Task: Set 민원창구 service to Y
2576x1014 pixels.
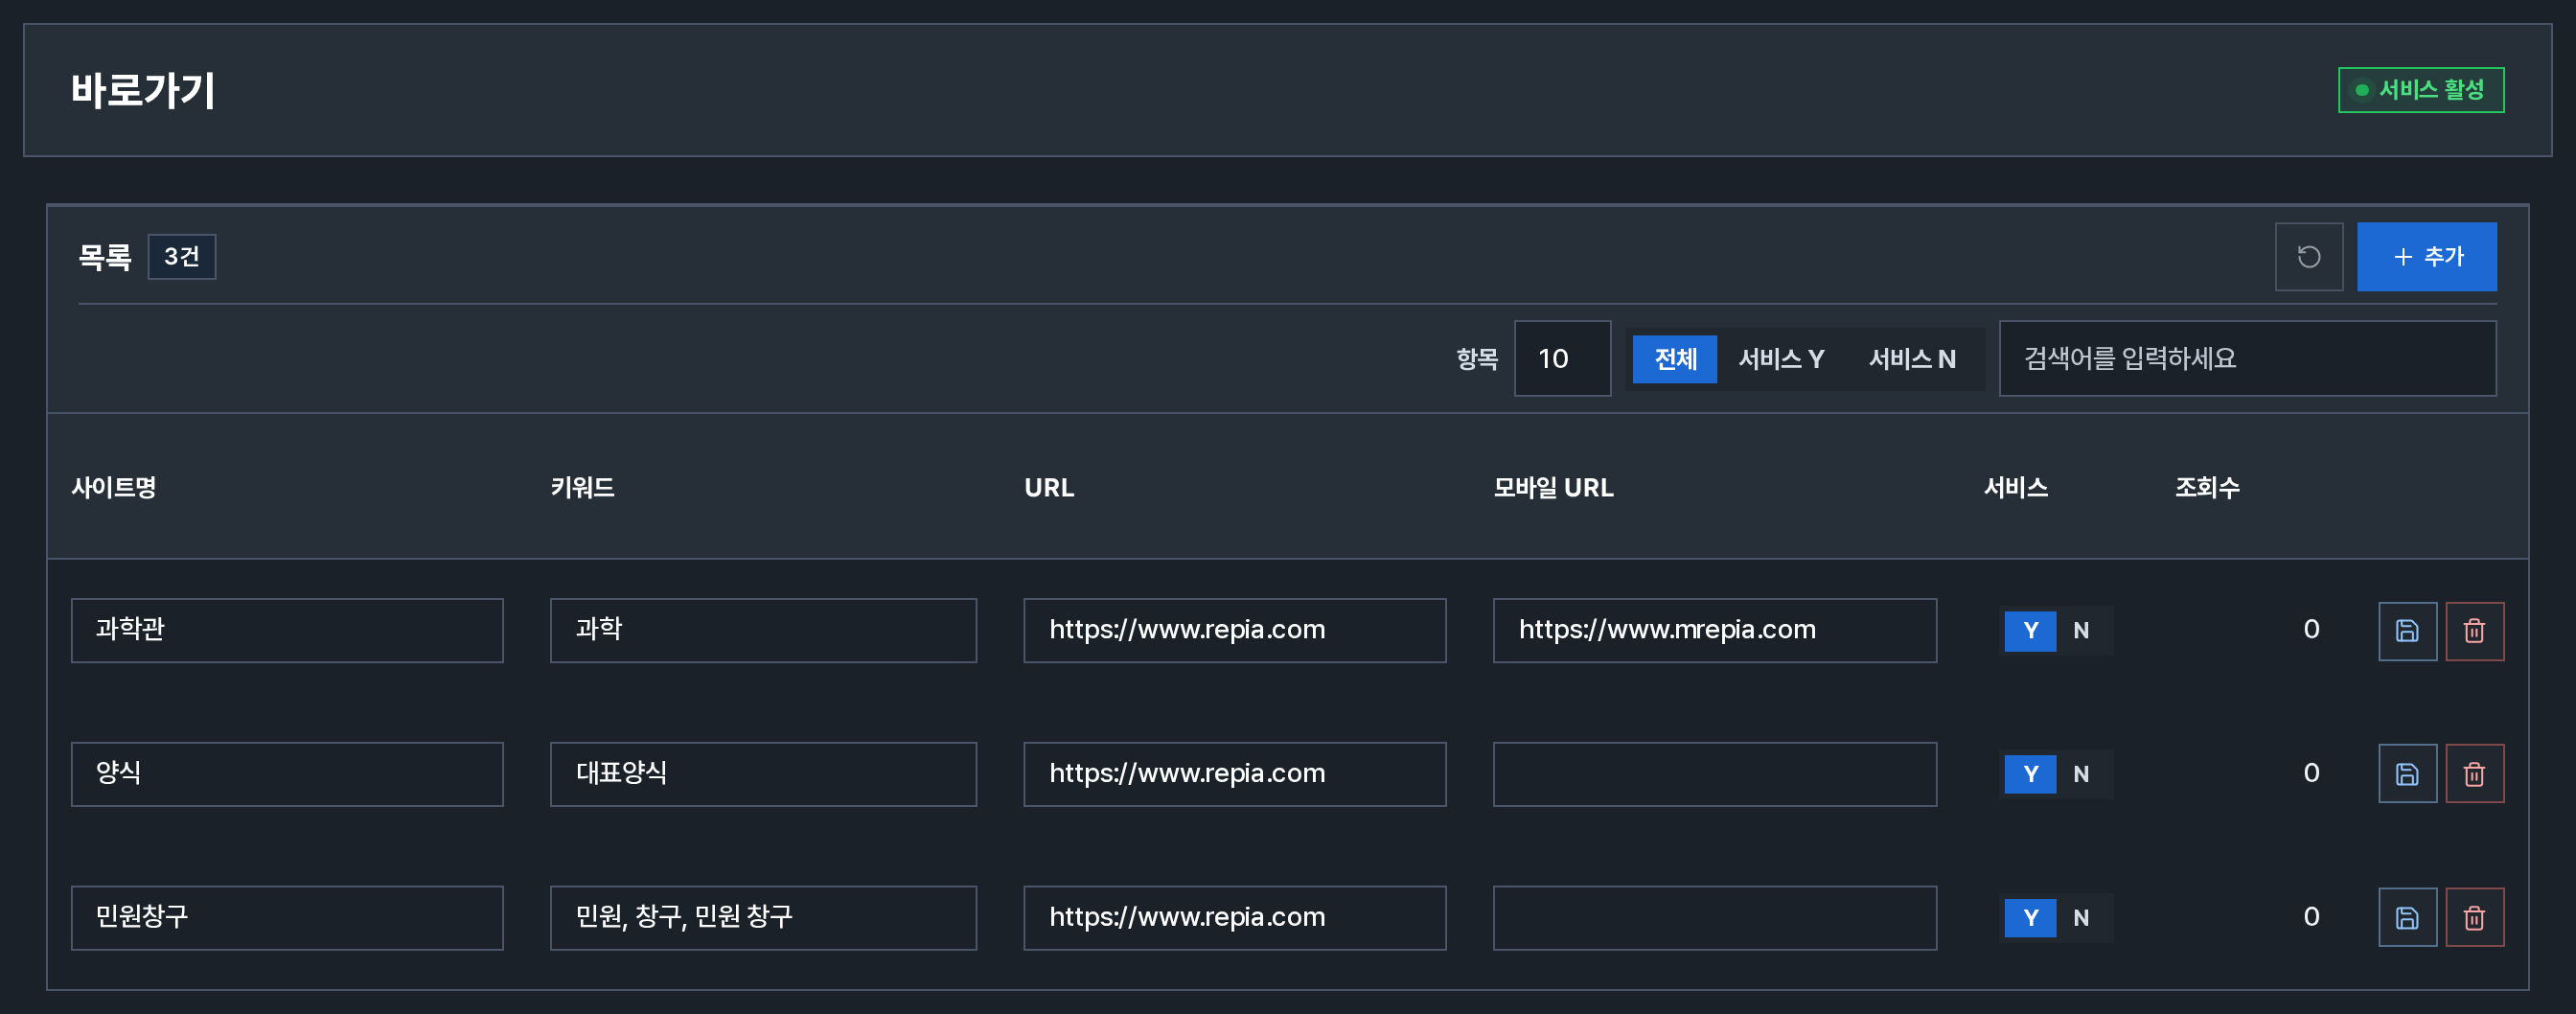Action: coord(2030,918)
